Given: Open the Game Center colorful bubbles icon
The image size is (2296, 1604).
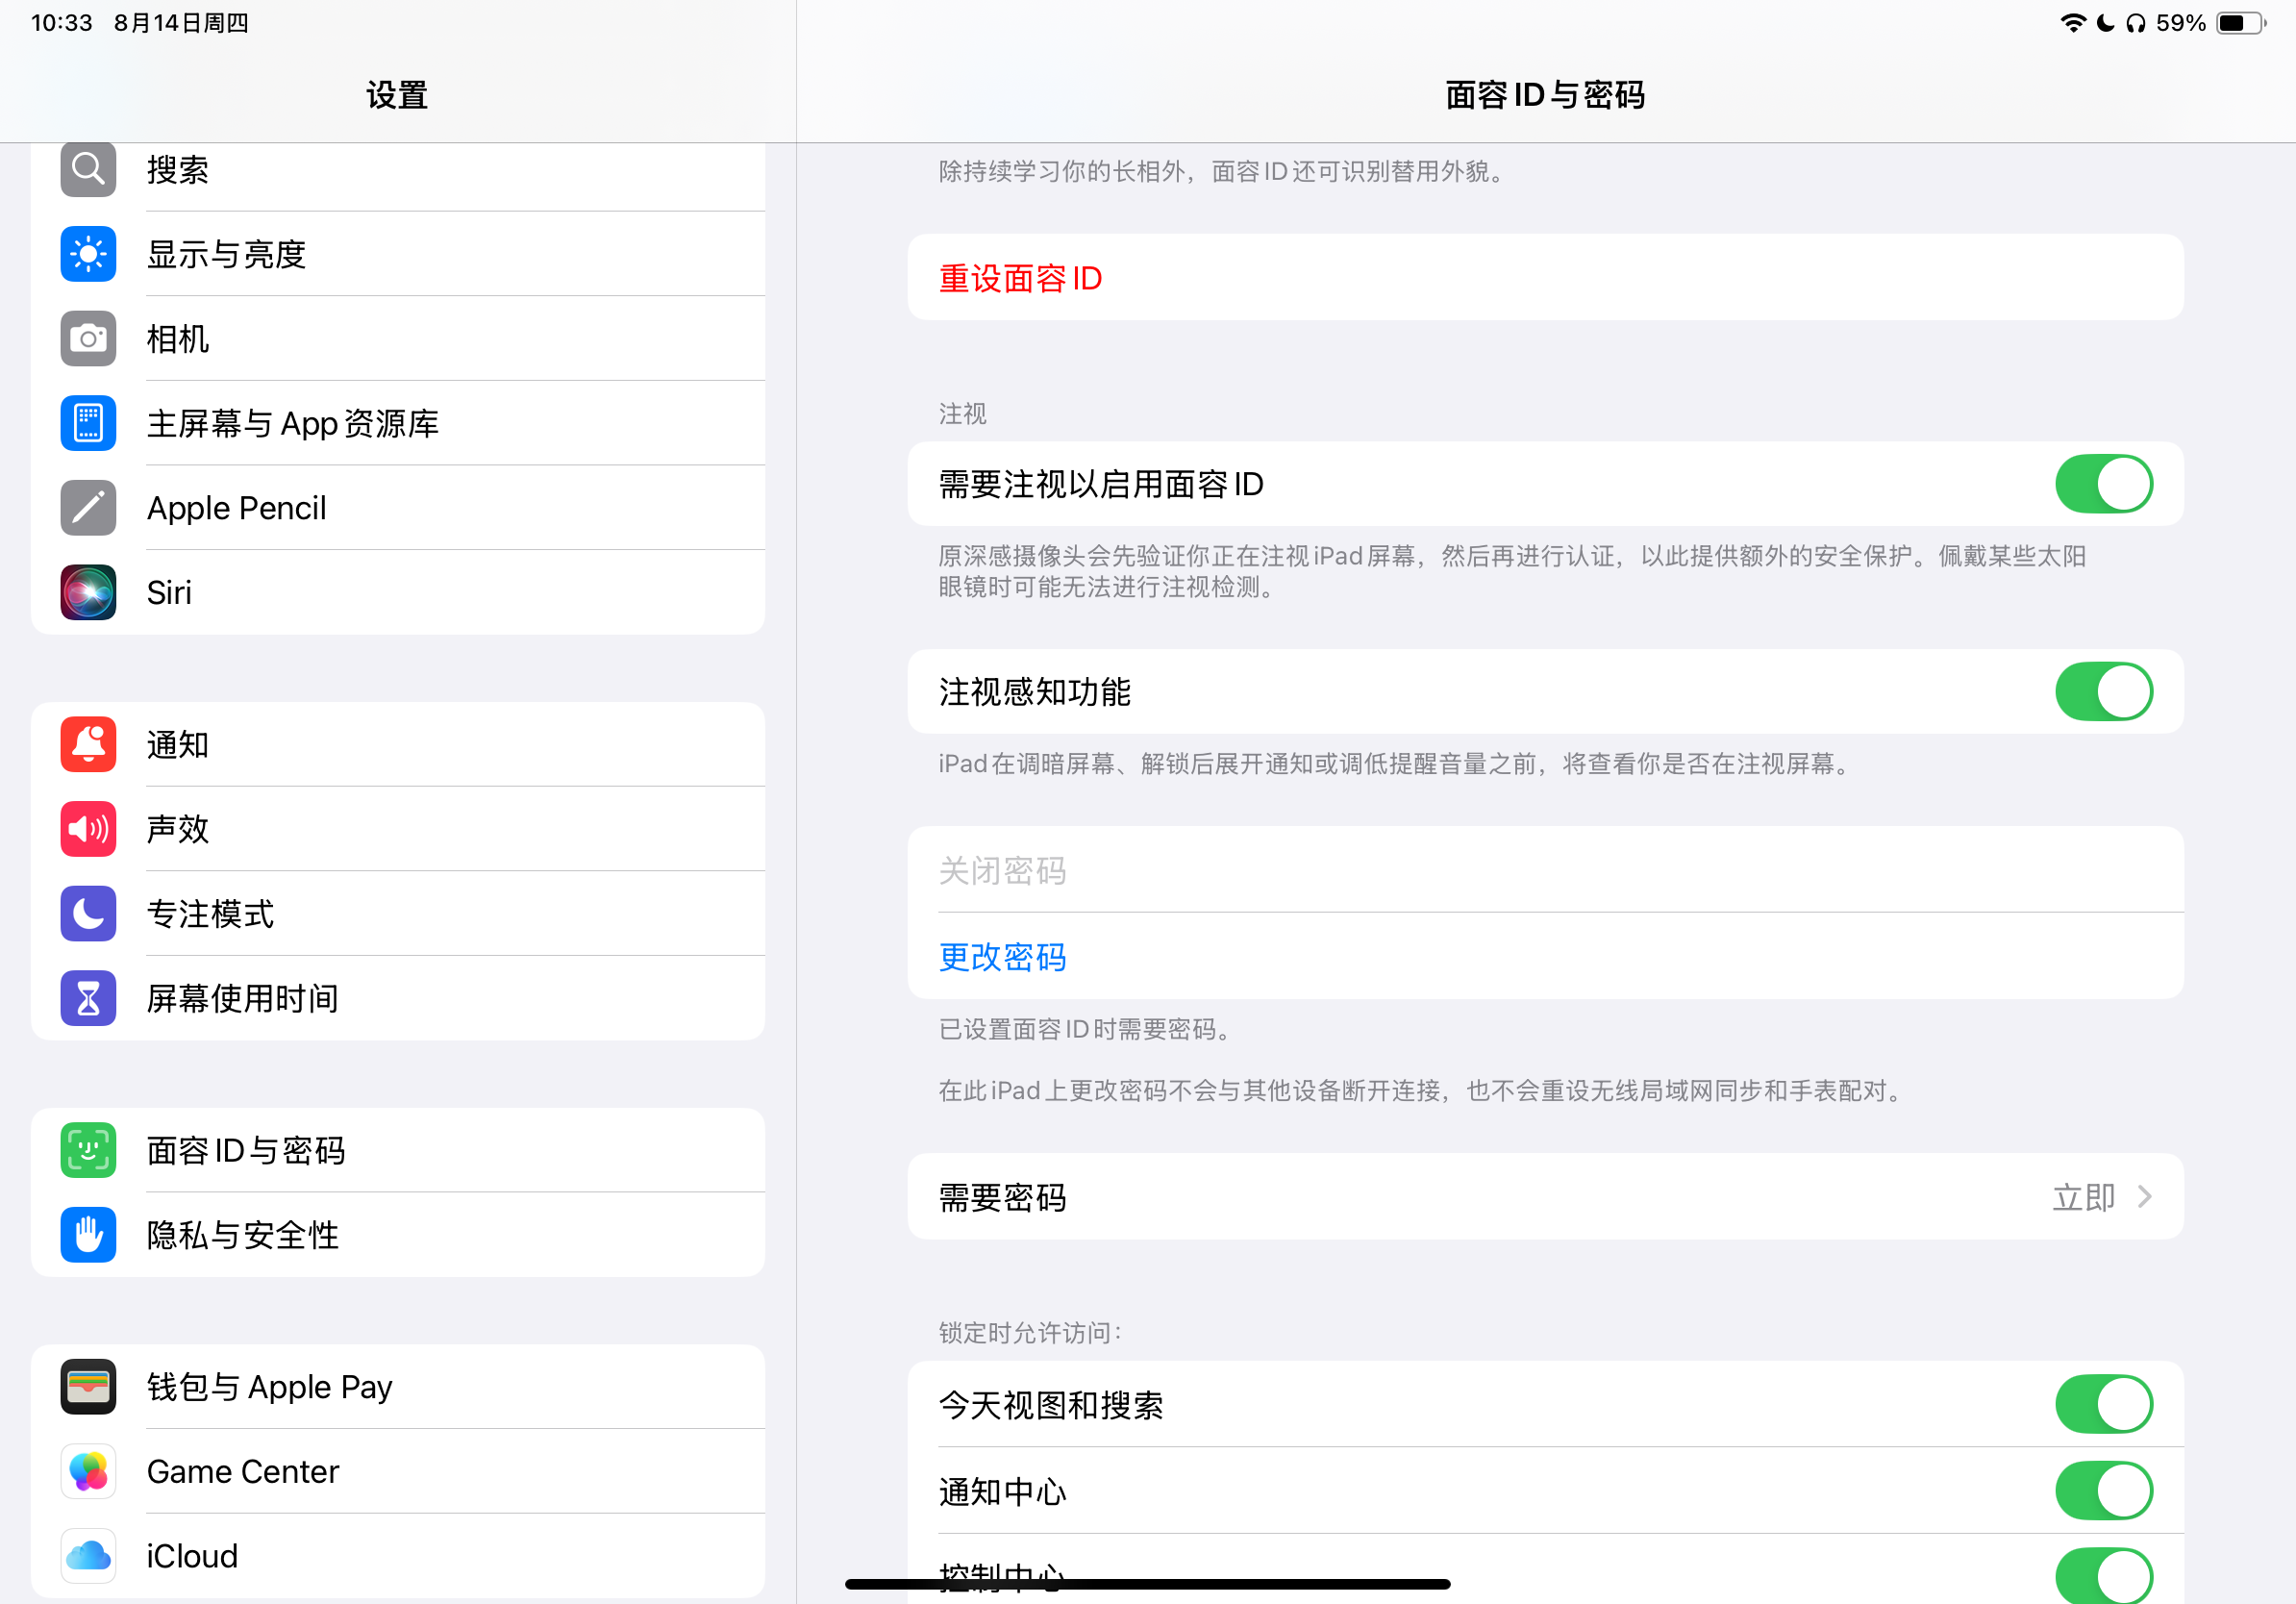Looking at the screenshot, I should 88,1471.
